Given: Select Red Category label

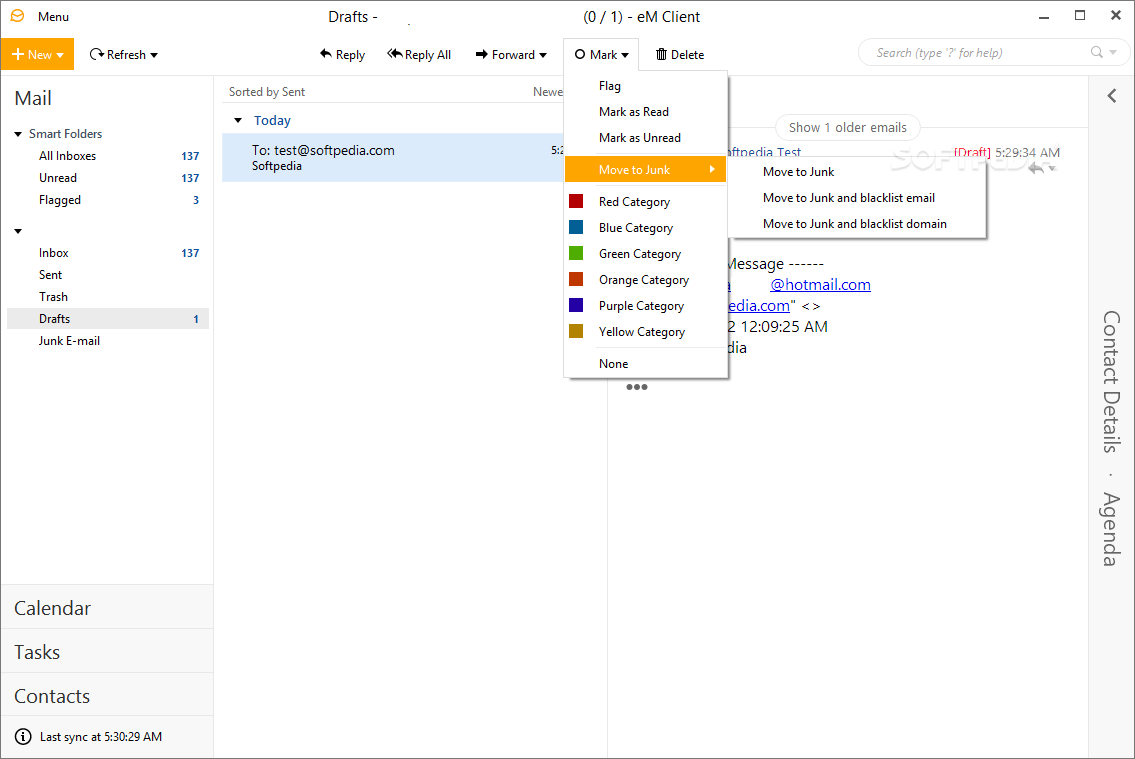Looking at the screenshot, I should pos(634,202).
